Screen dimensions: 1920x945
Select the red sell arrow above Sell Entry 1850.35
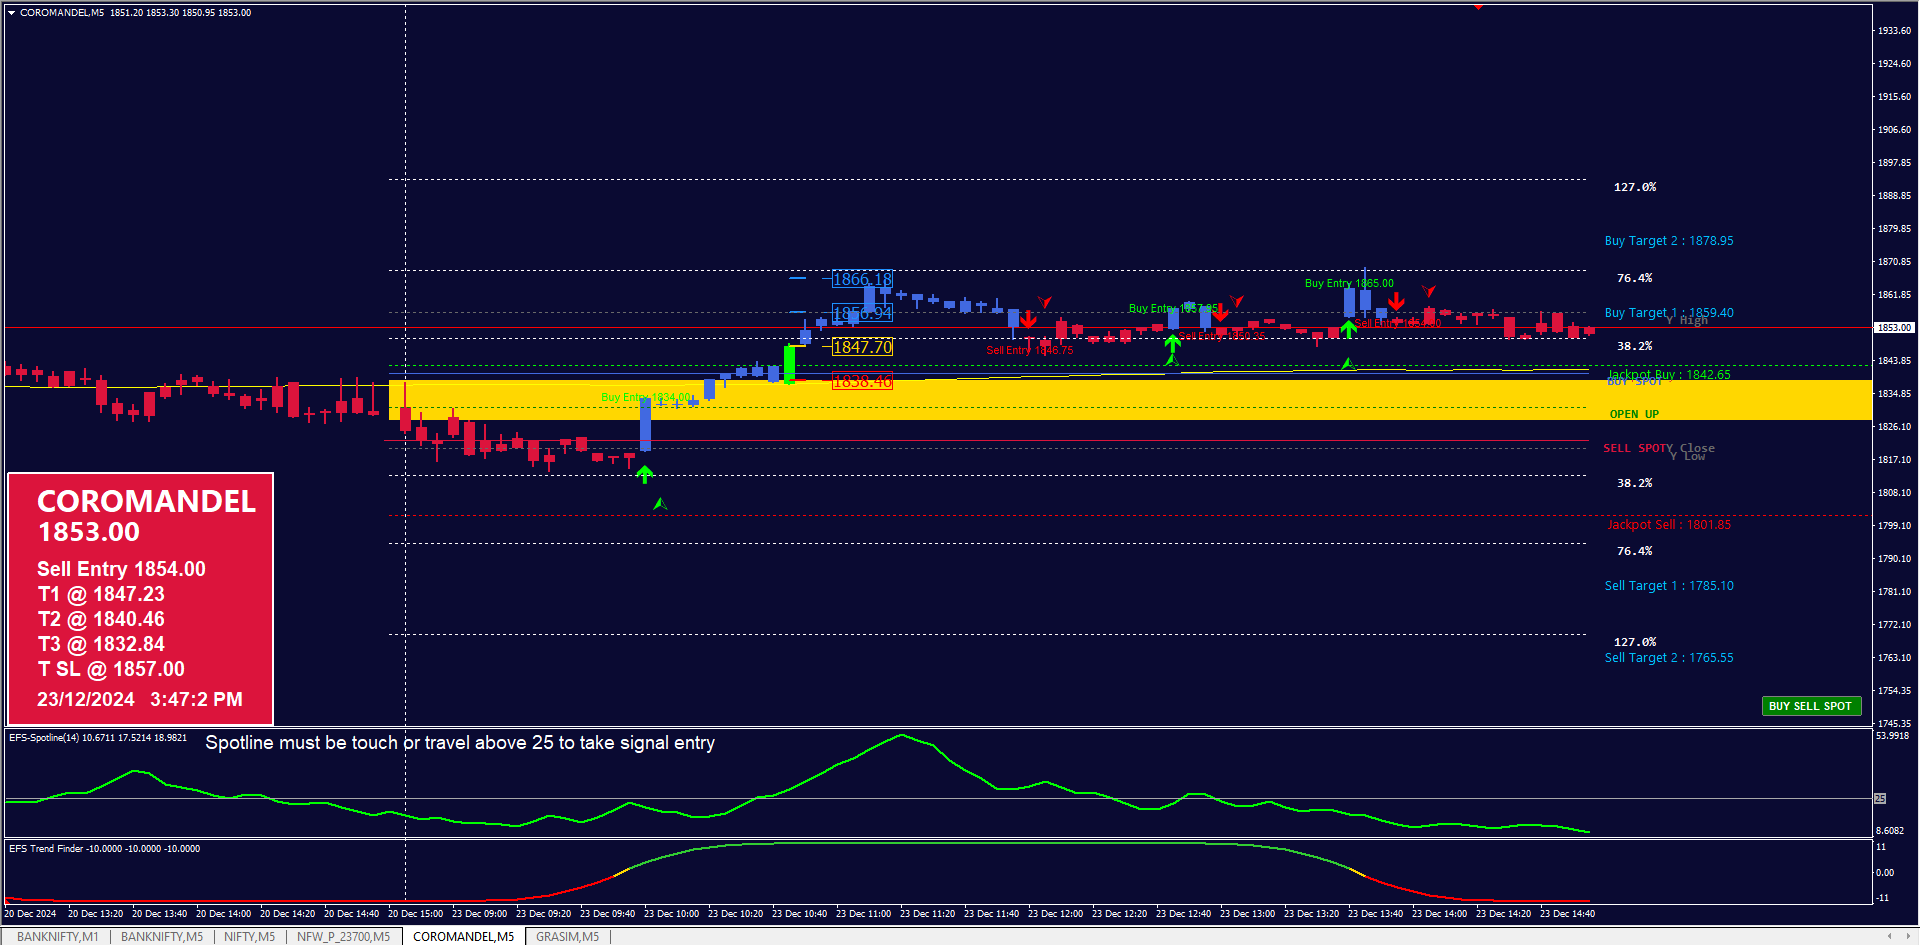point(1220,313)
